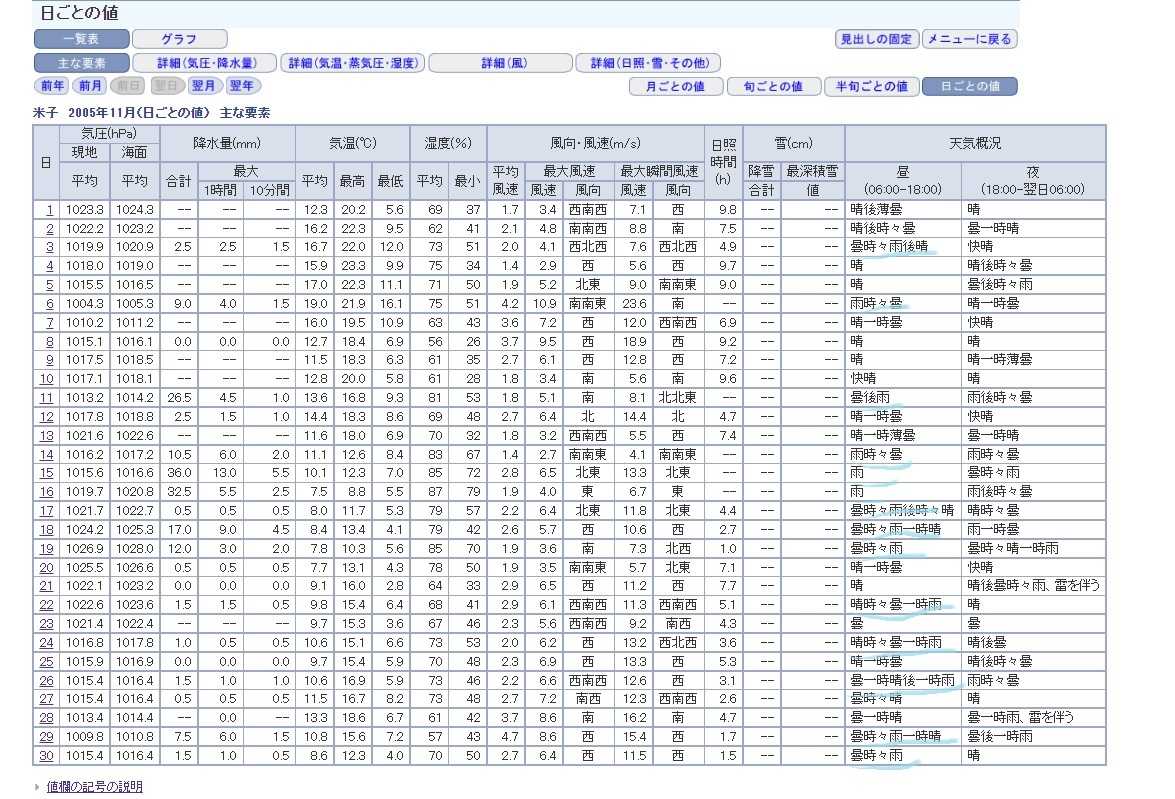Open the day 14 link

coord(46,454)
